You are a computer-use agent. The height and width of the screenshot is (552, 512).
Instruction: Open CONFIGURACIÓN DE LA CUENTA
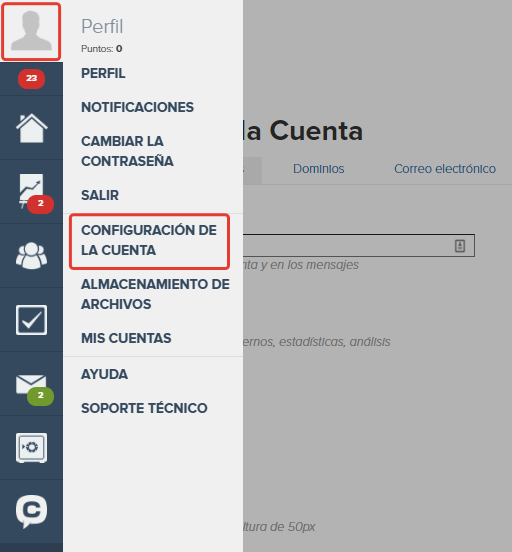pyautogui.click(x=149, y=240)
